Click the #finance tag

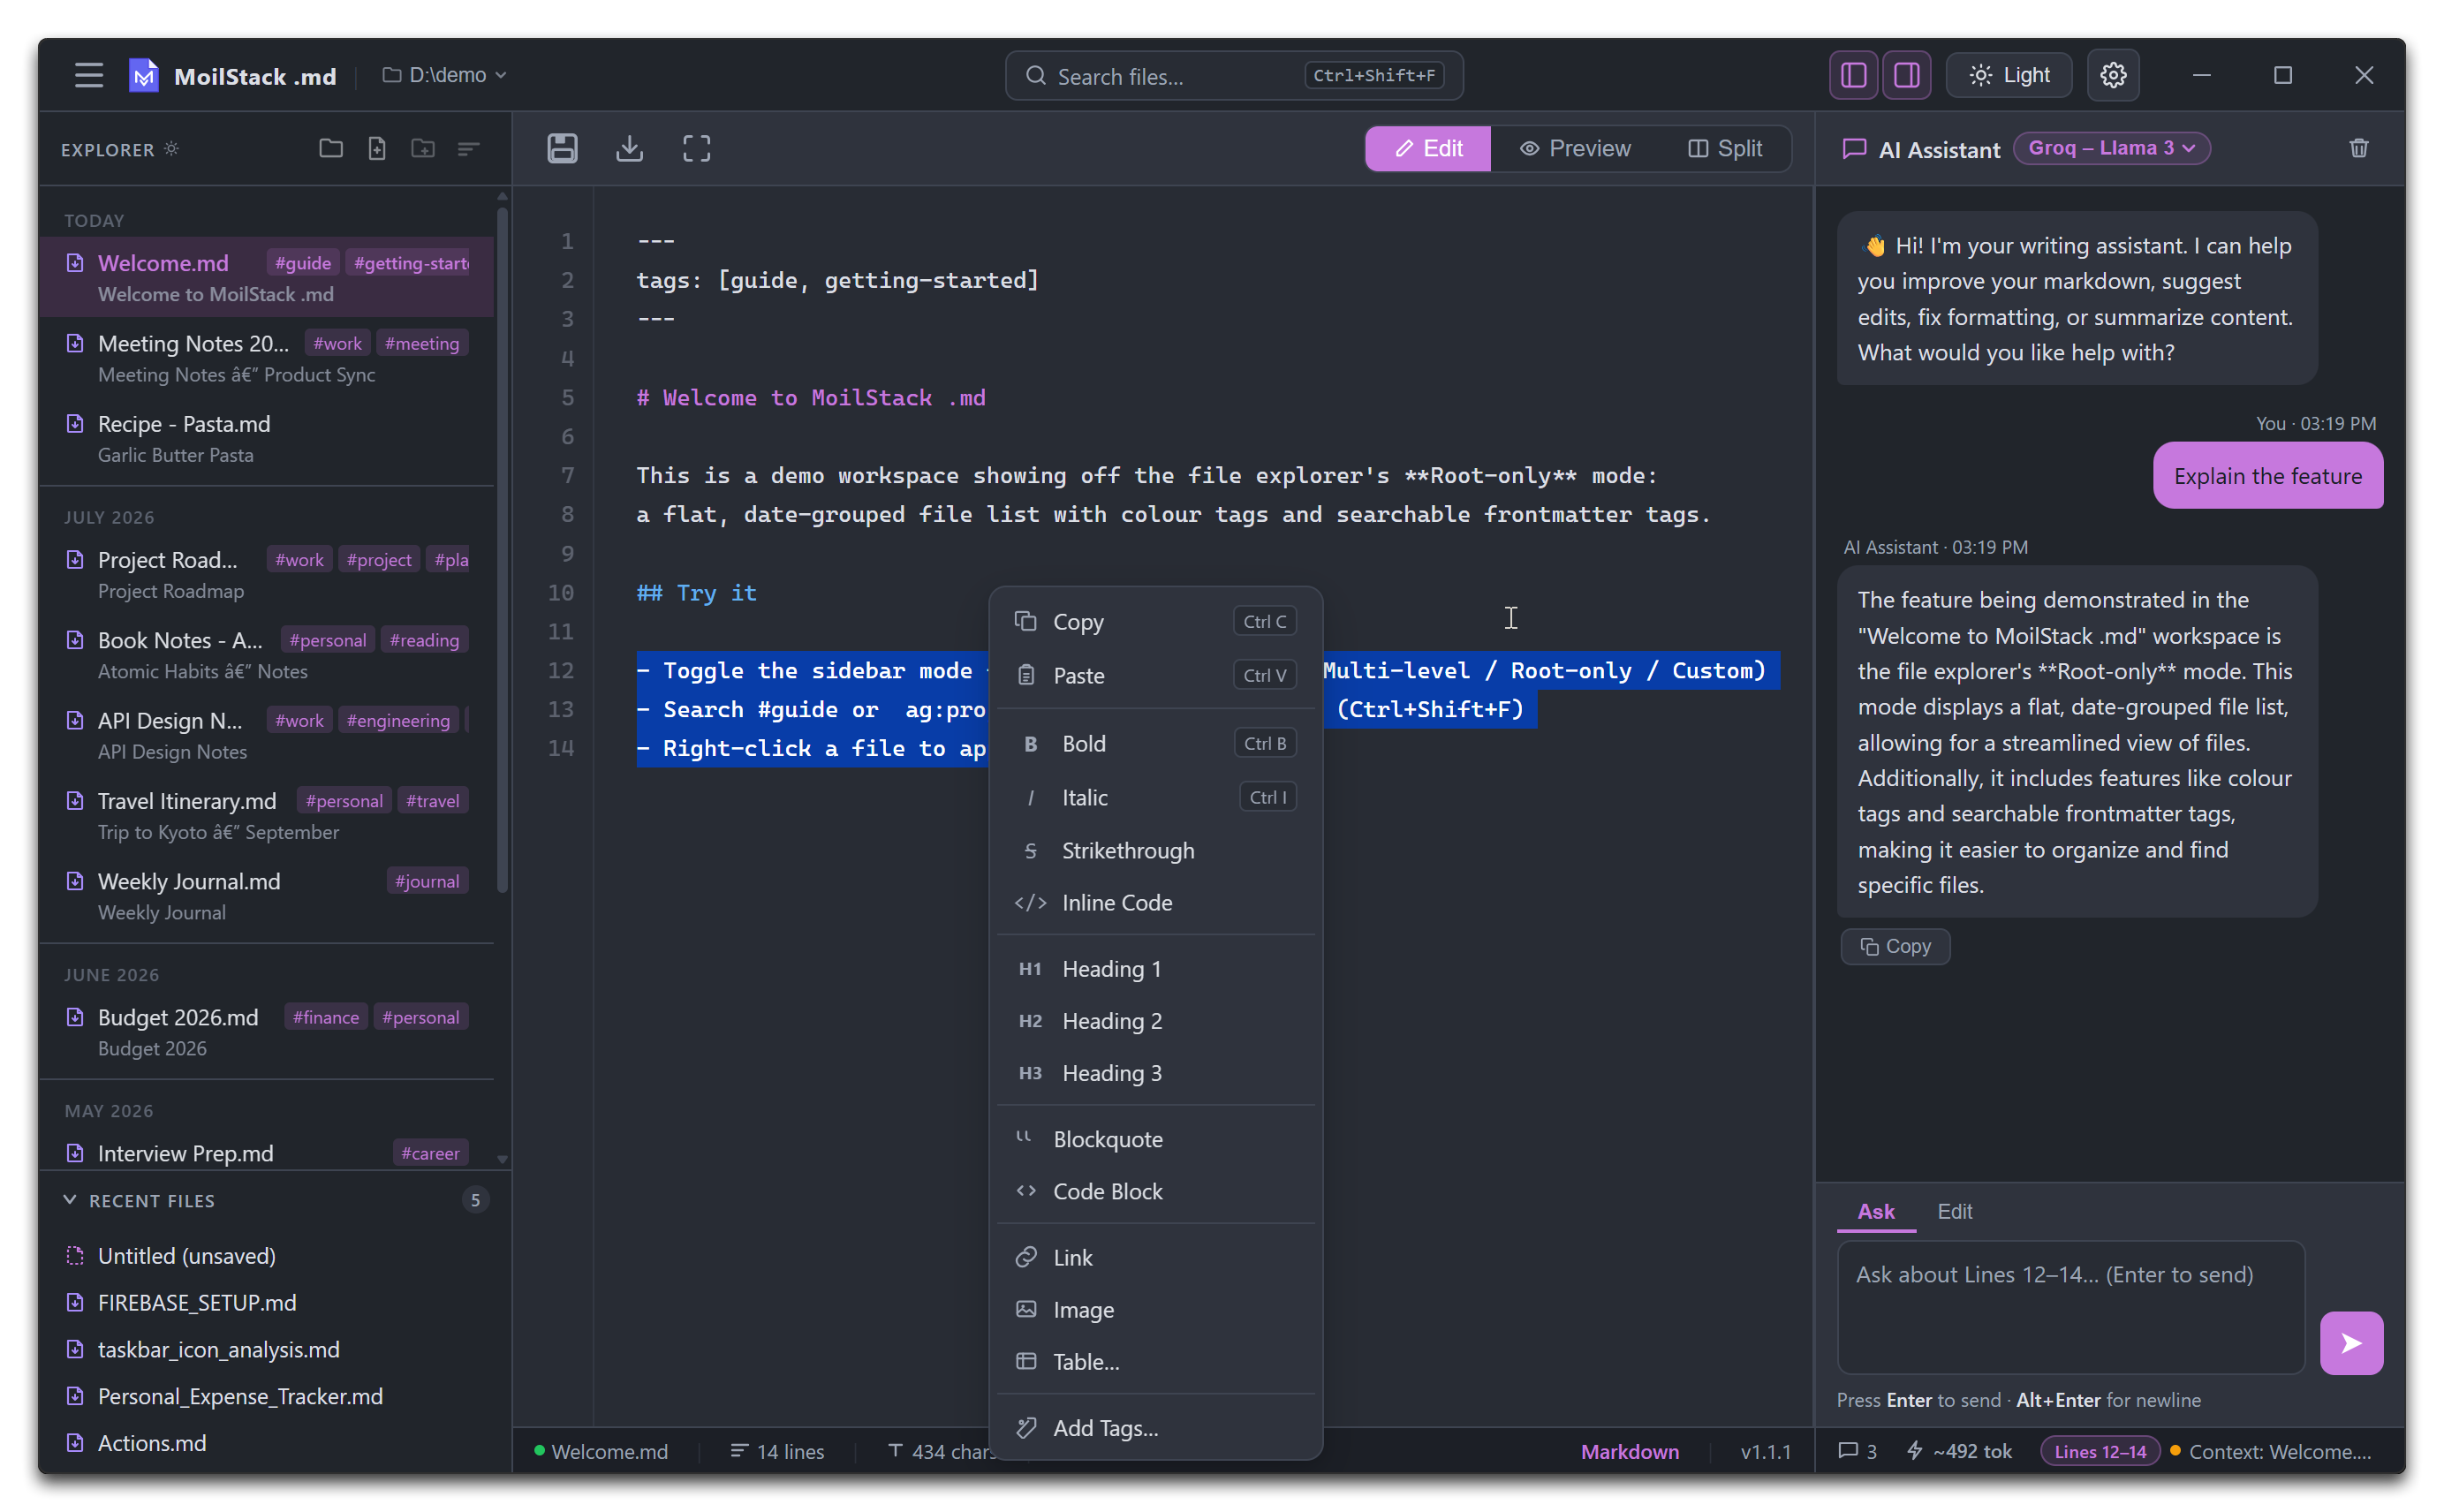point(325,1017)
